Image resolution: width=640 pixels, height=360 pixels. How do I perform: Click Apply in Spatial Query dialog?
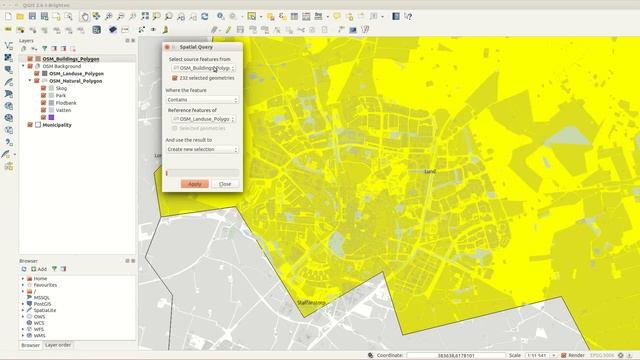point(195,184)
